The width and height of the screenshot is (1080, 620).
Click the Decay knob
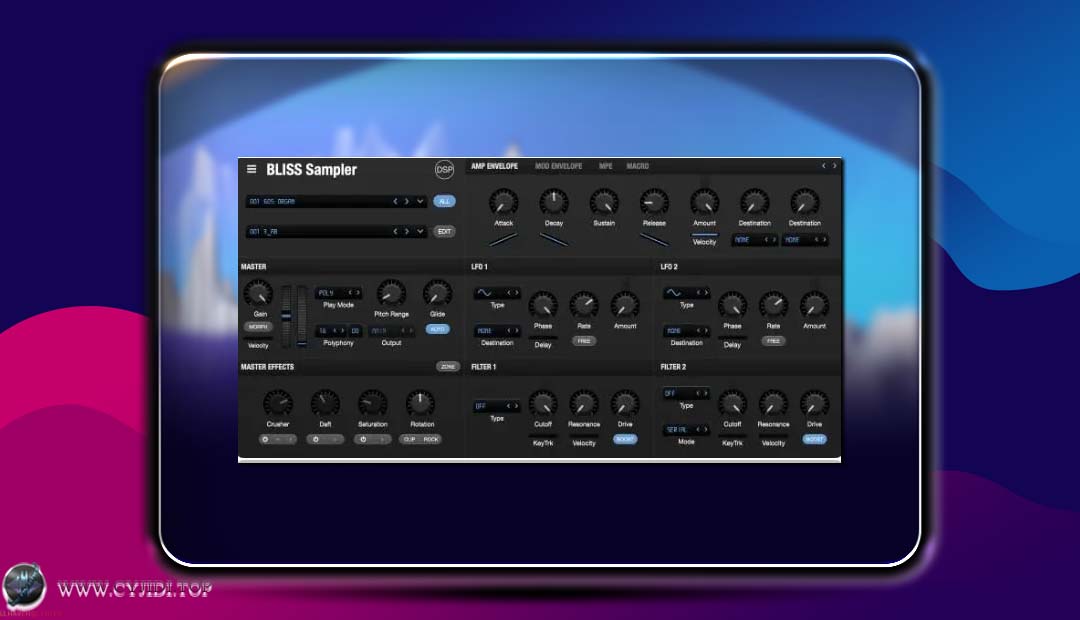point(553,203)
